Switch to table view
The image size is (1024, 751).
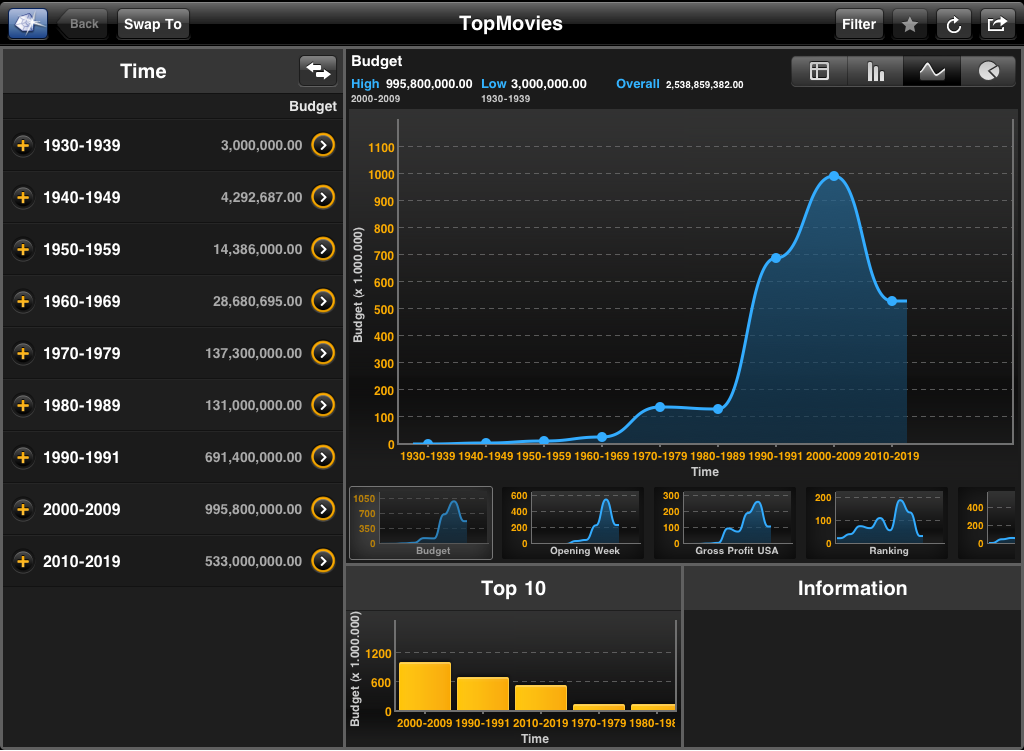pyautogui.click(x=820, y=72)
